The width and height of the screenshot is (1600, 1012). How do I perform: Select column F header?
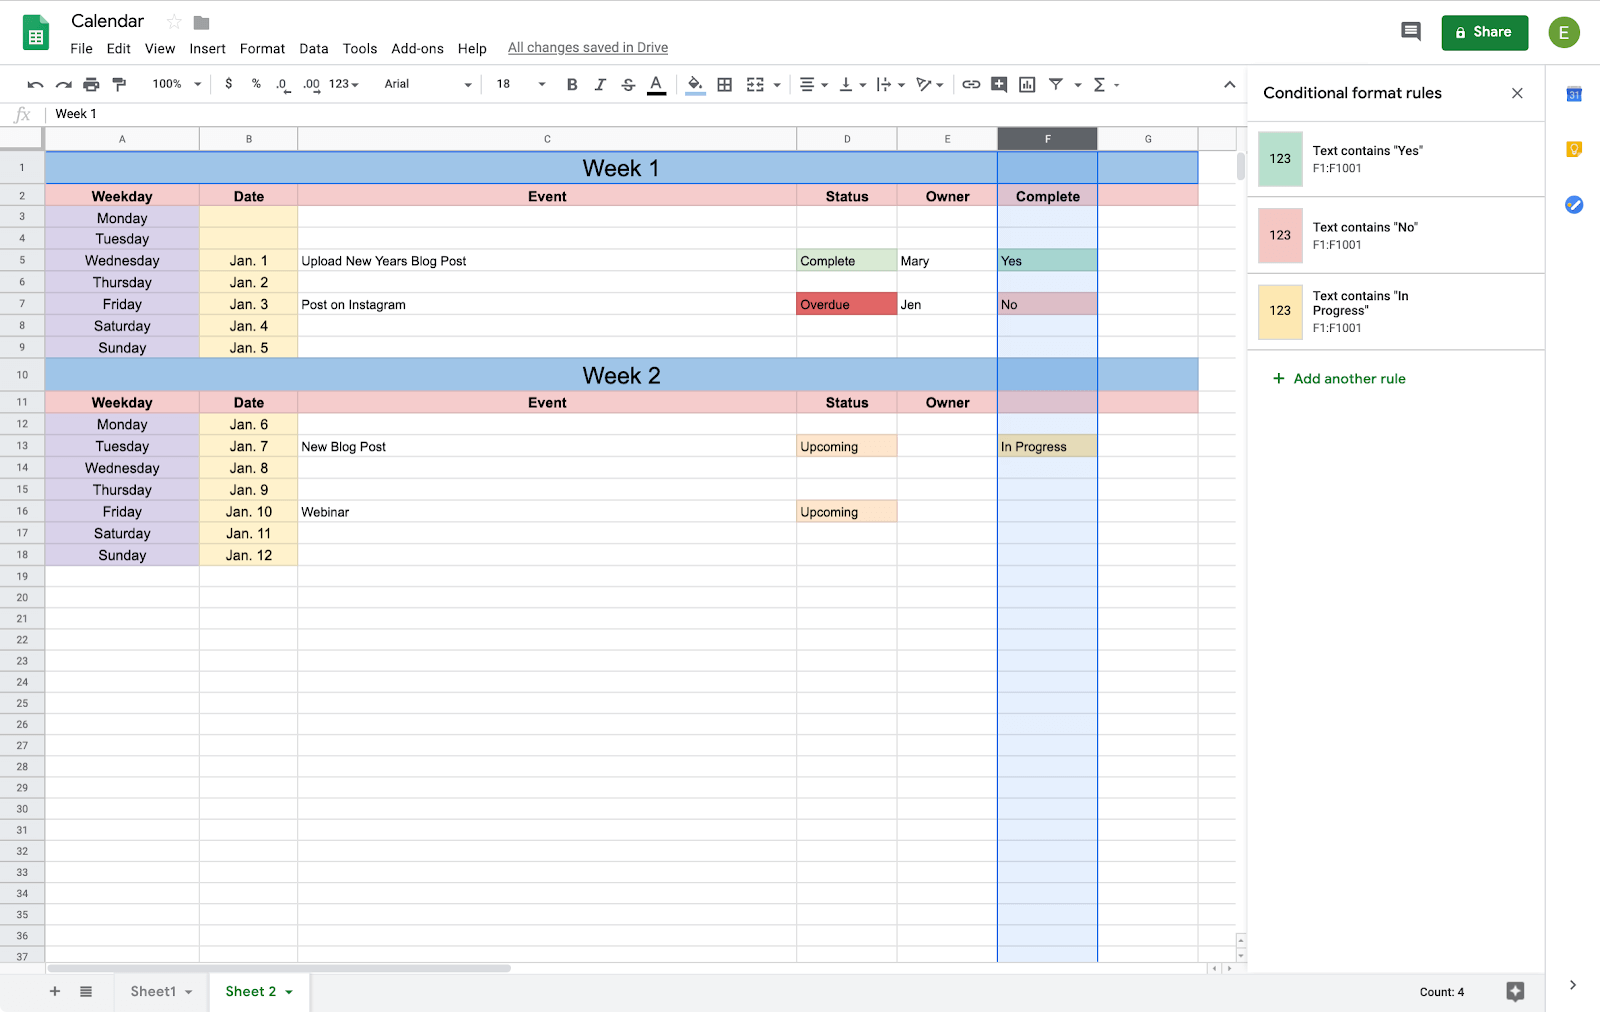[x=1047, y=139]
